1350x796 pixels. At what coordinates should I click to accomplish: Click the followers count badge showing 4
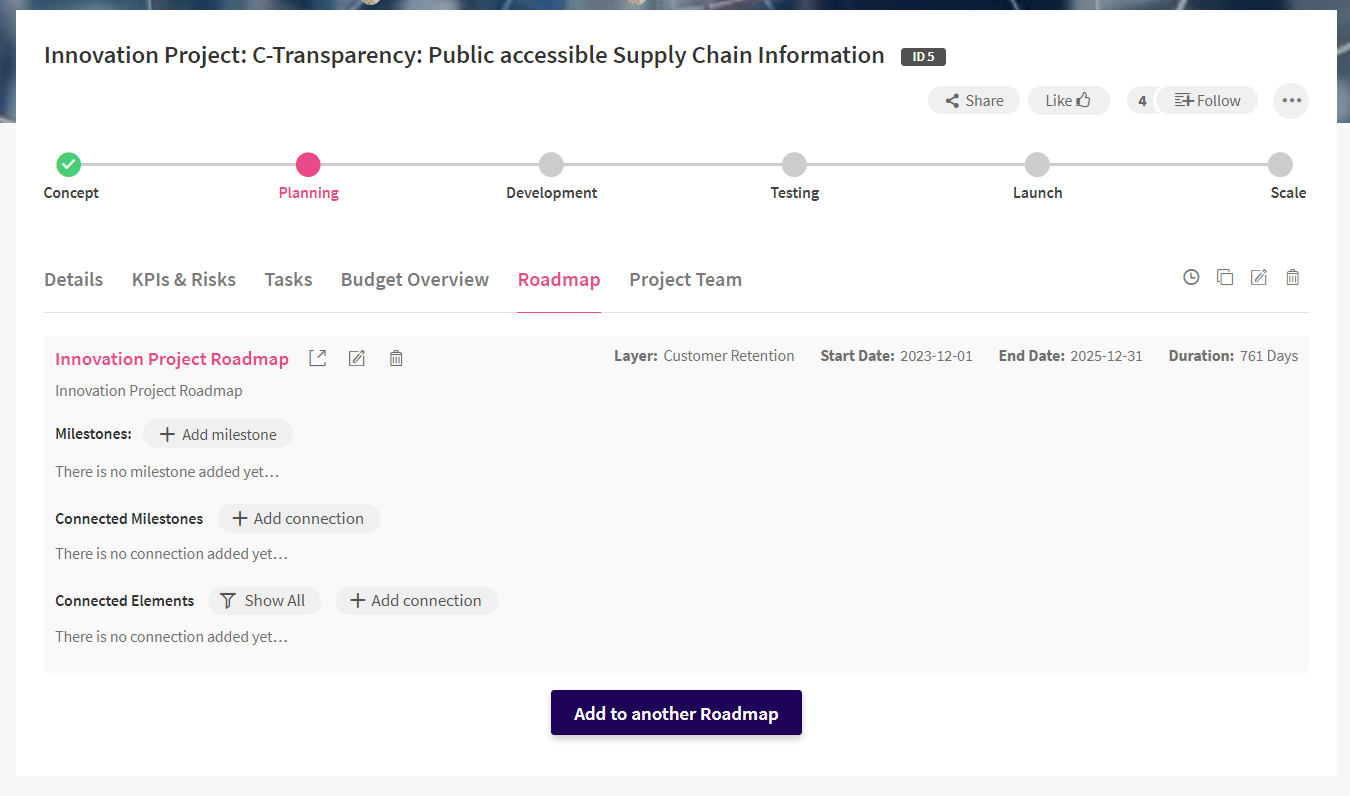click(1142, 100)
